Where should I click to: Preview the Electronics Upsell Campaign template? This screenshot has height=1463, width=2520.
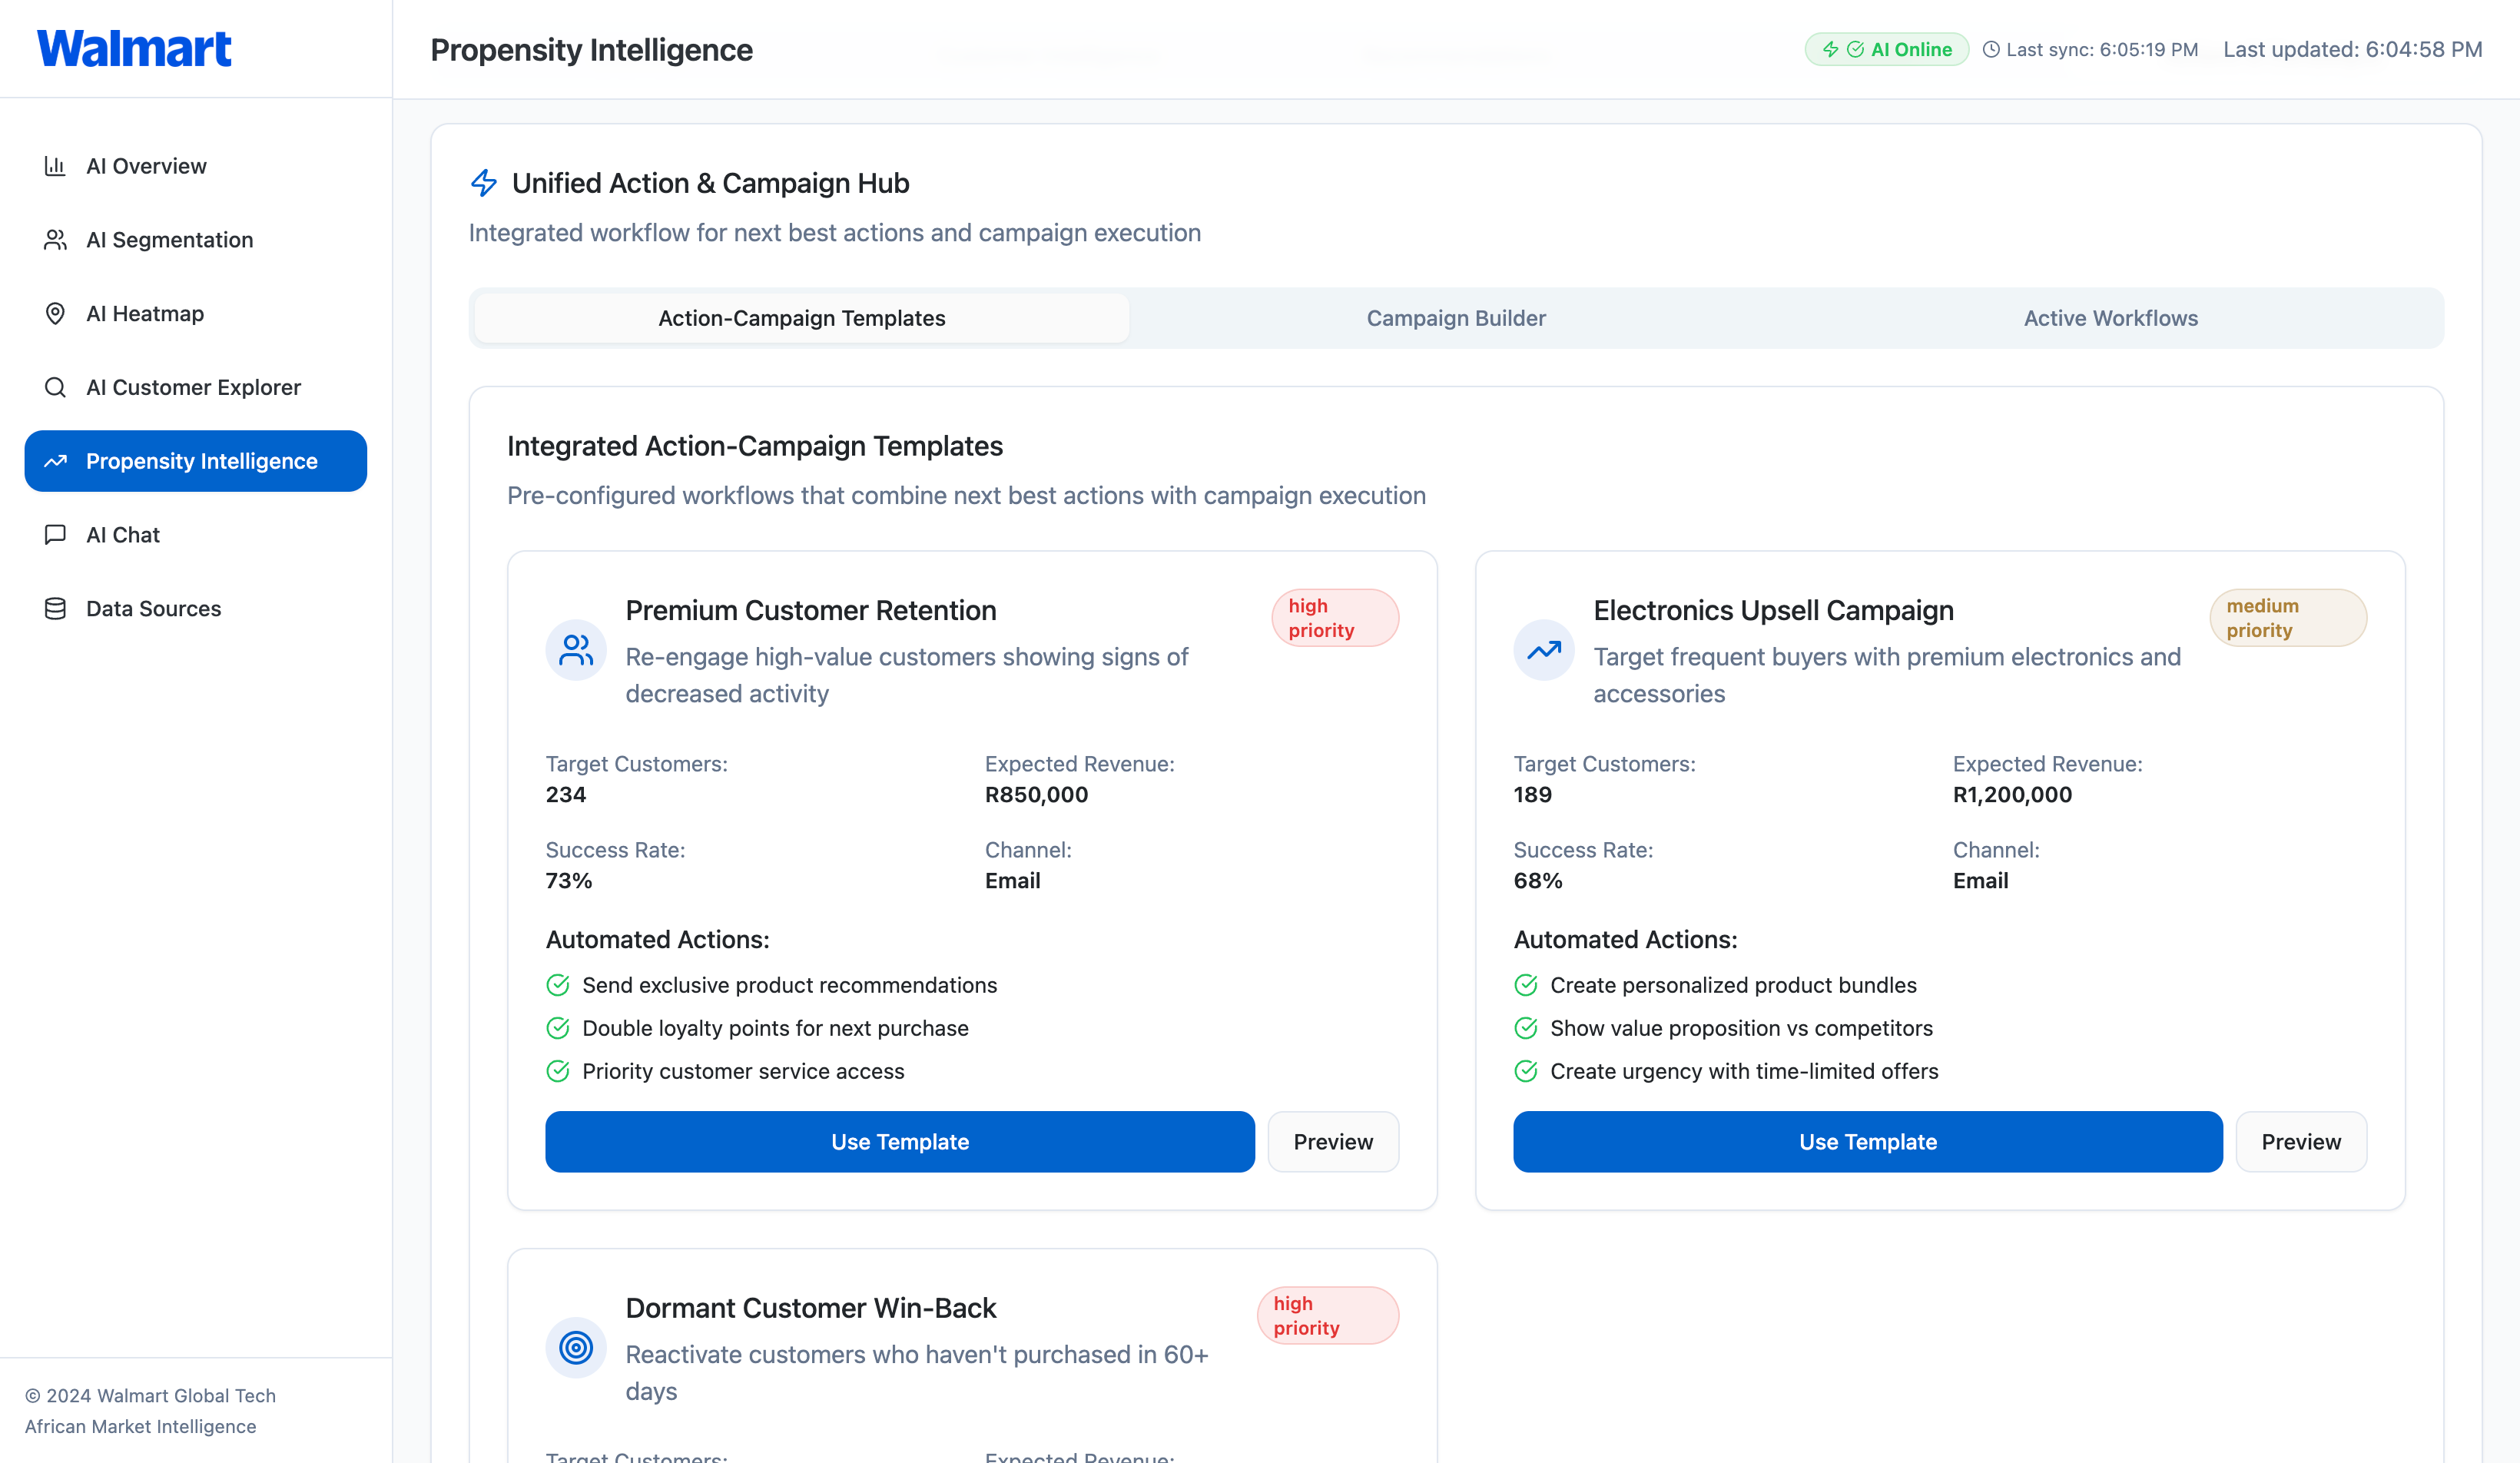click(2301, 1142)
